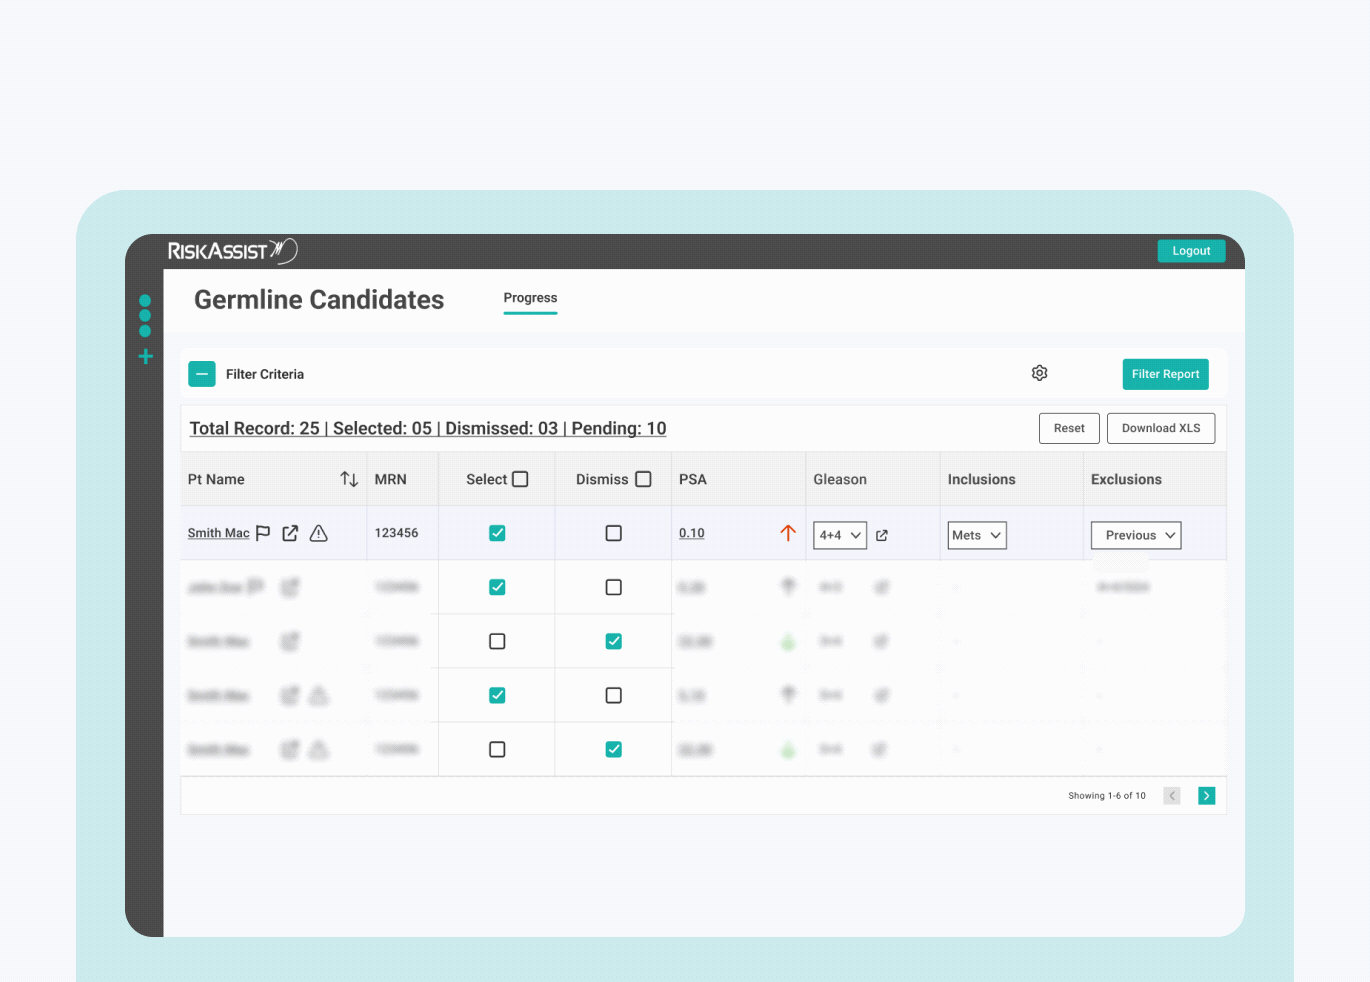Click the Filter Report button
The height and width of the screenshot is (982, 1370).
(1166, 374)
